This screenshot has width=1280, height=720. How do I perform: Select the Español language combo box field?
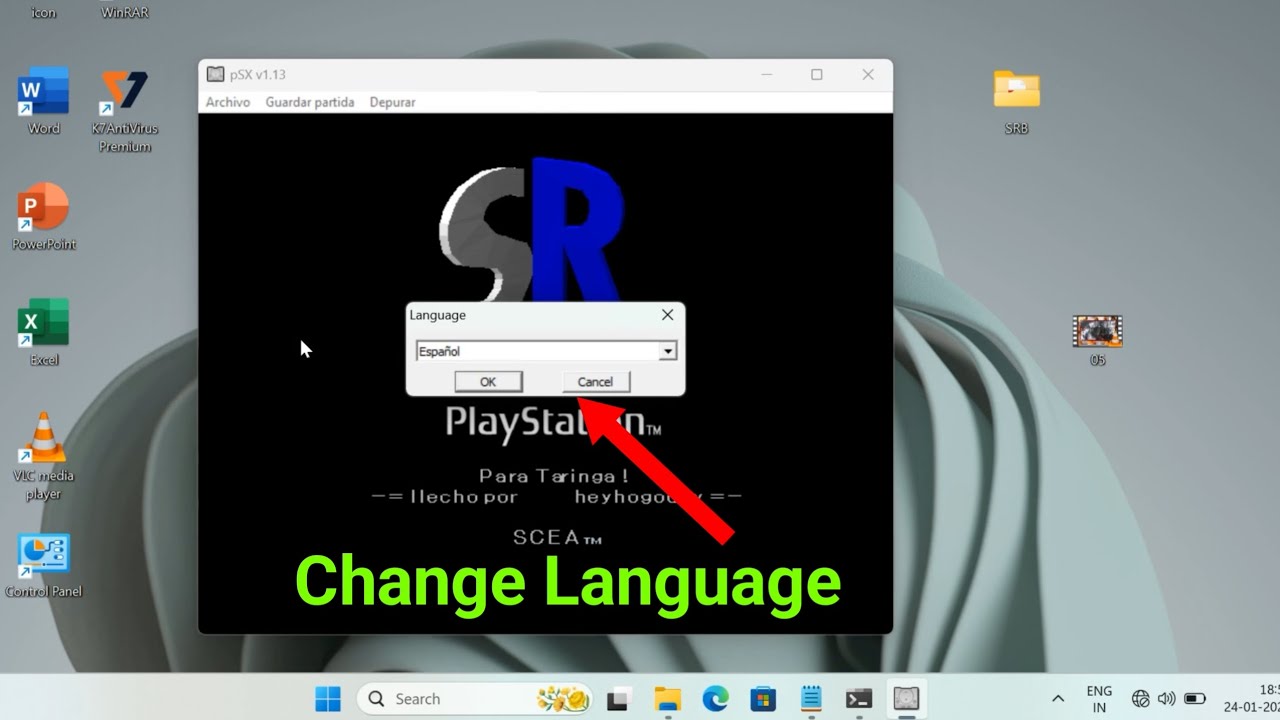(546, 351)
